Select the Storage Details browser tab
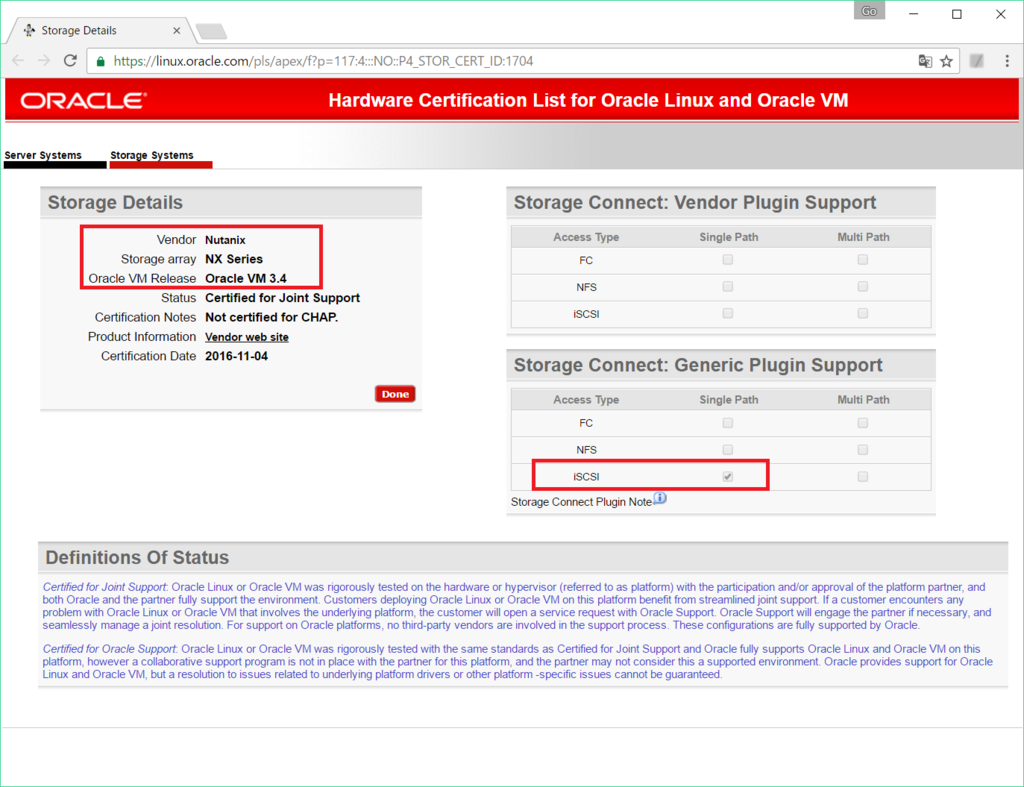The height and width of the screenshot is (787, 1024). [101, 31]
